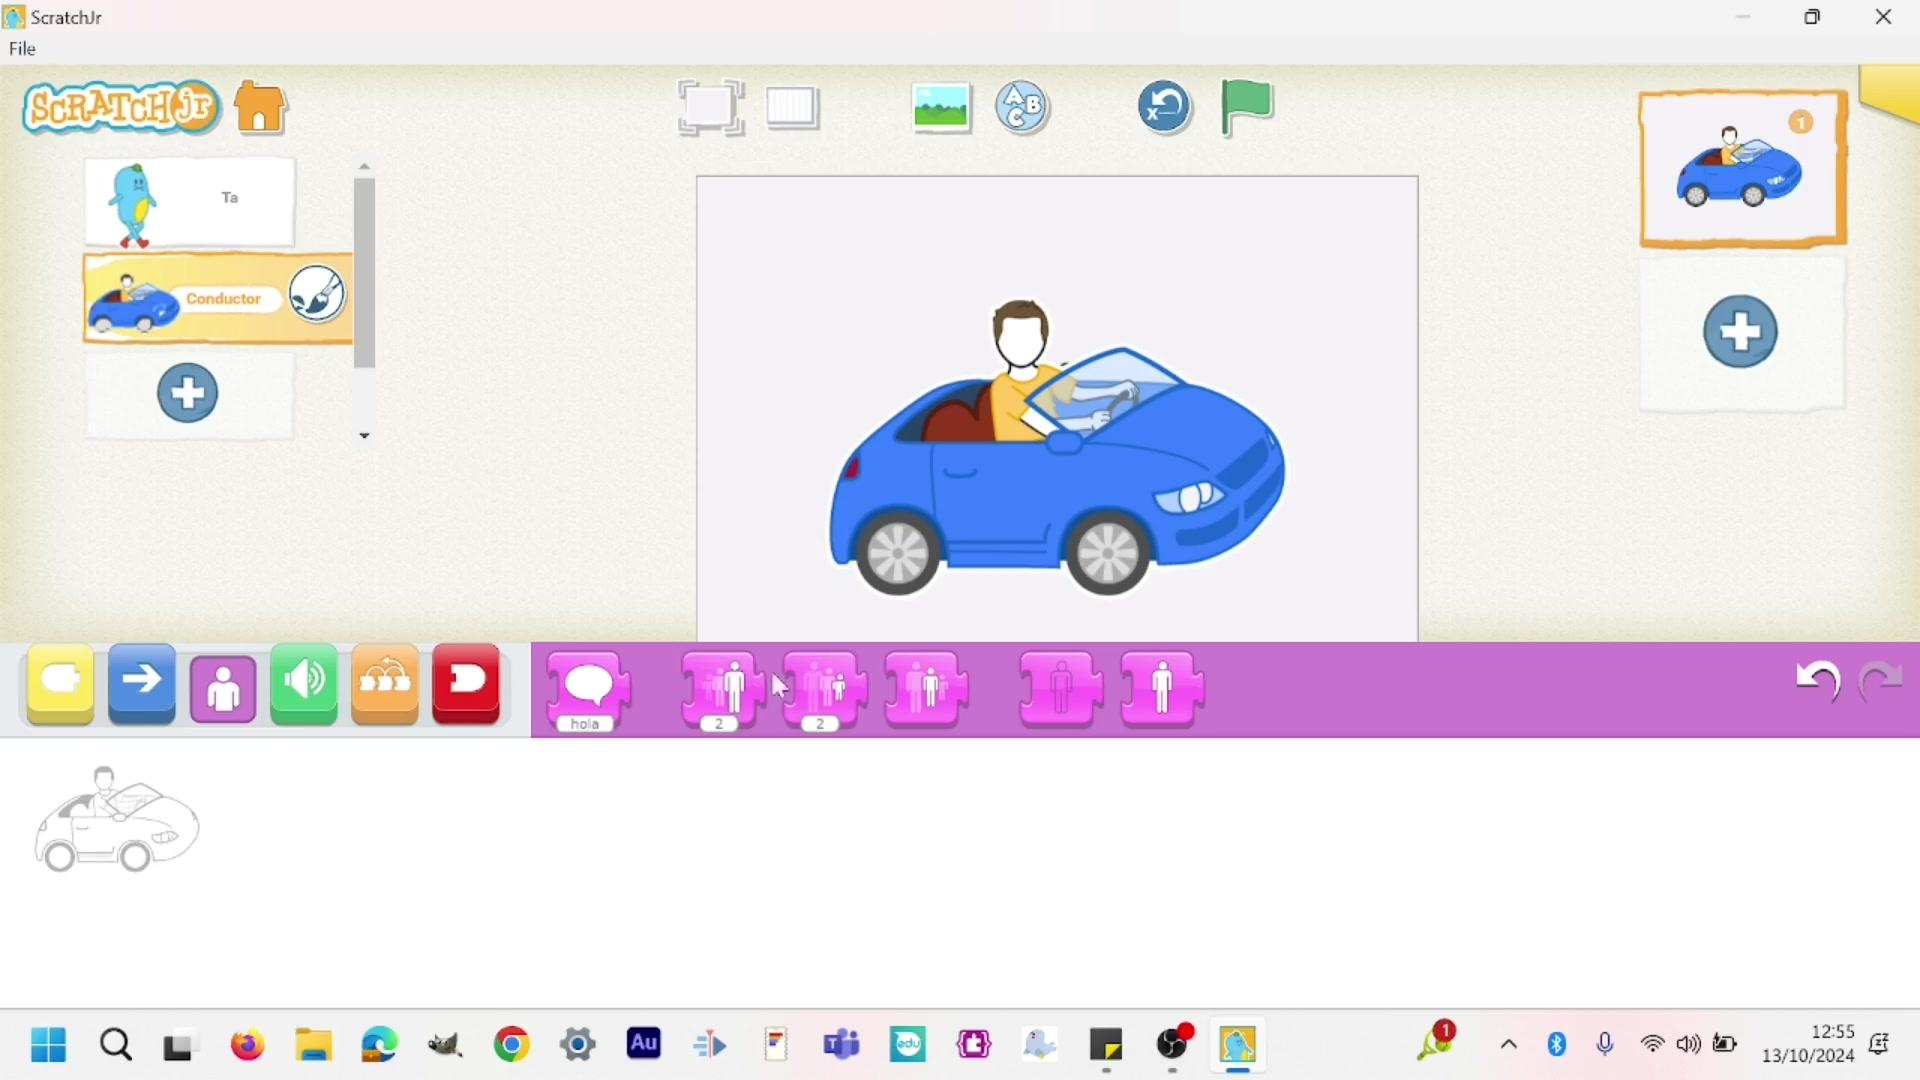Image resolution: width=1920 pixels, height=1080 pixels.
Task: Add a new character
Action: [188, 393]
